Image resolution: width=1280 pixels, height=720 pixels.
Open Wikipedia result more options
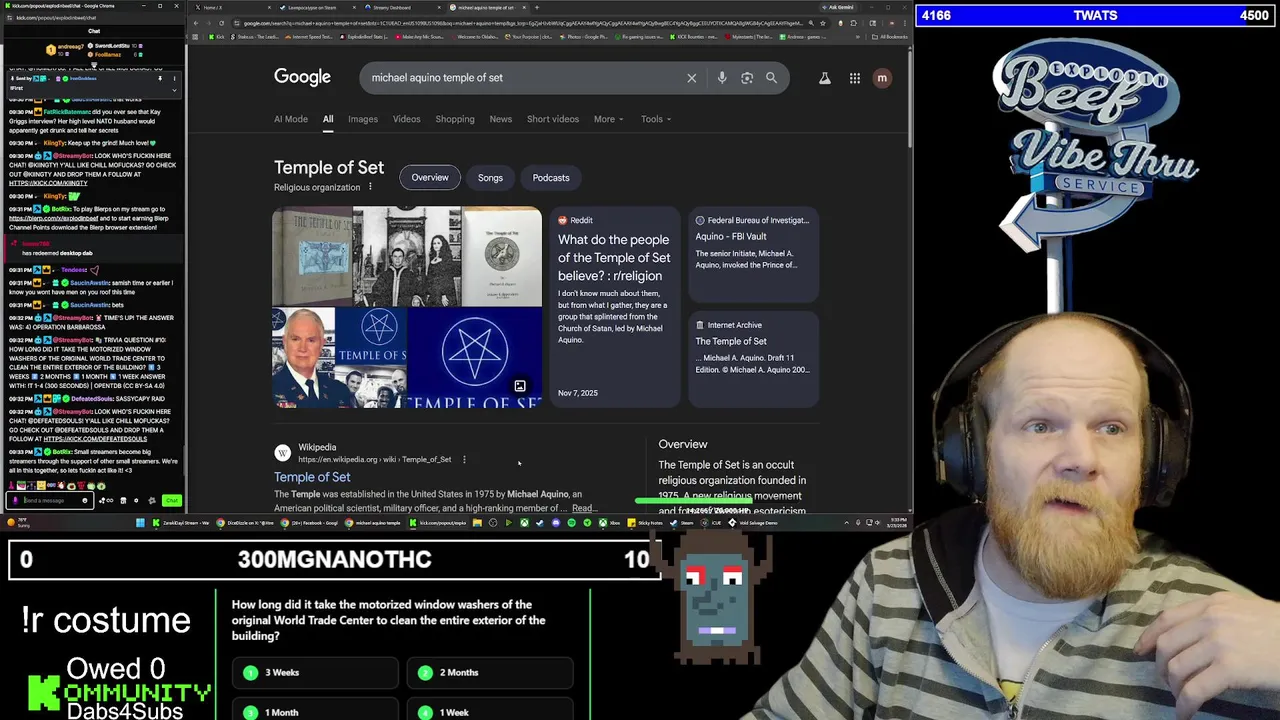464,460
